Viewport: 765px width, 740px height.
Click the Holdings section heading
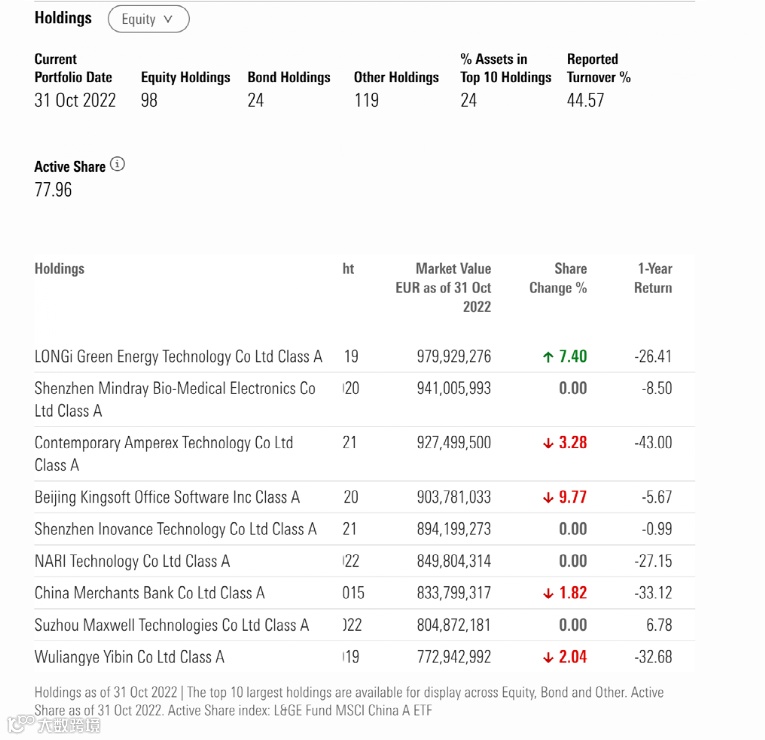click(63, 18)
